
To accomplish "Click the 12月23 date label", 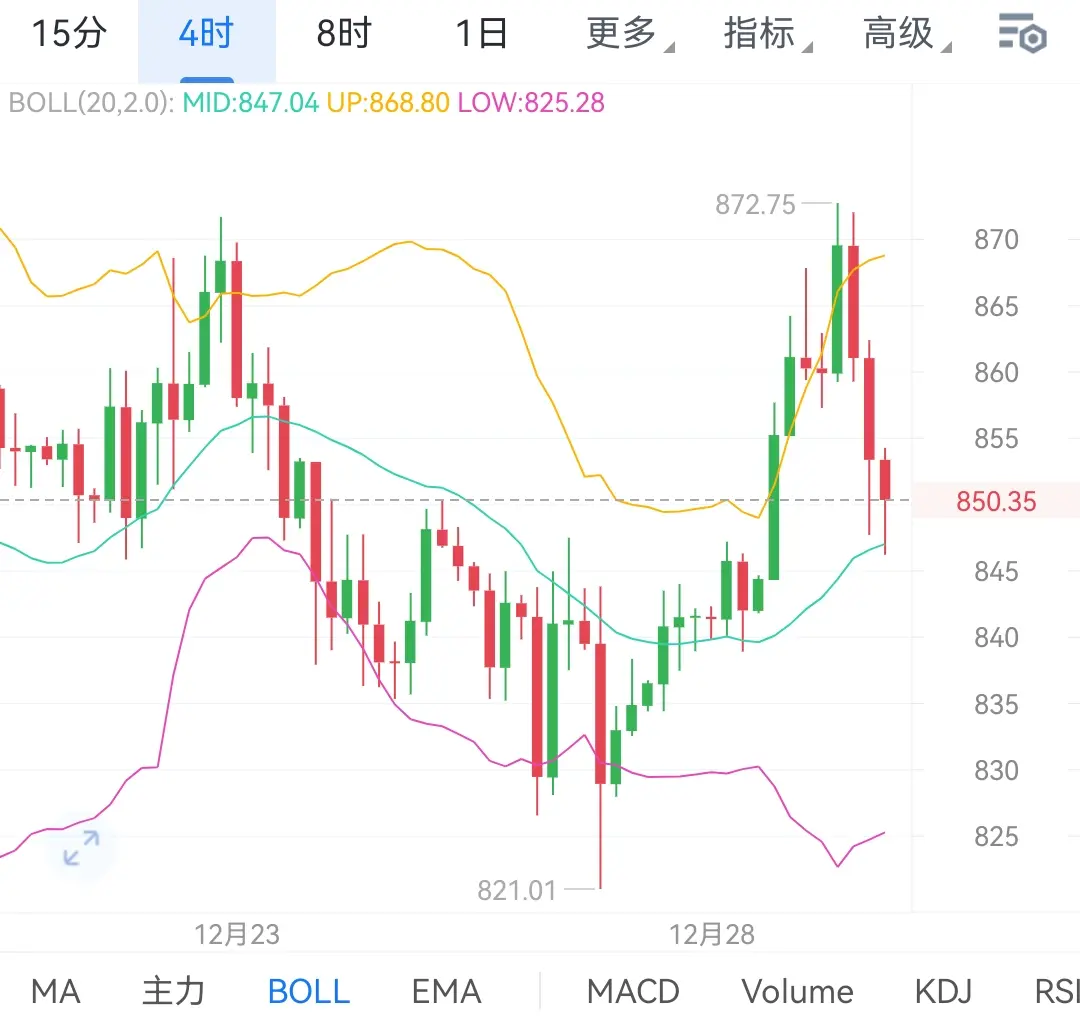I will pyautogui.click(x=236, y=935).
